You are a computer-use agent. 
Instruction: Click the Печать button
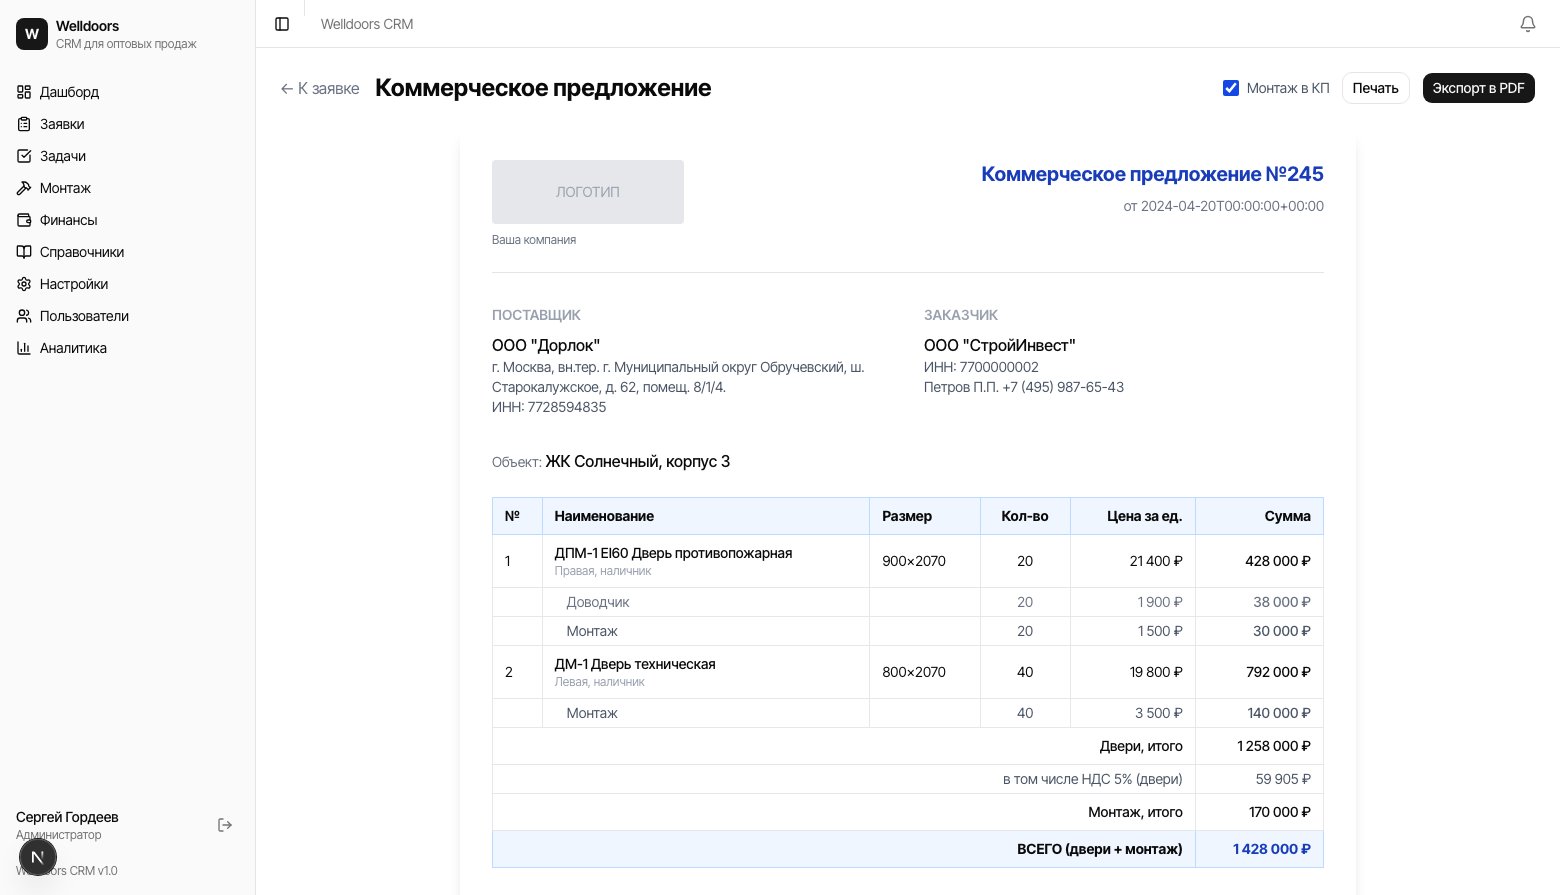(x=1375, y=88)
